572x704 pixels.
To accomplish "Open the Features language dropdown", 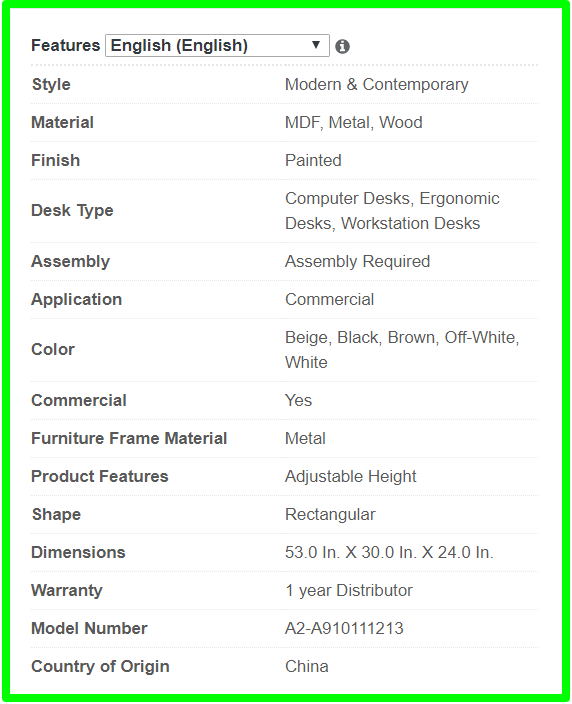I will 217,45.
